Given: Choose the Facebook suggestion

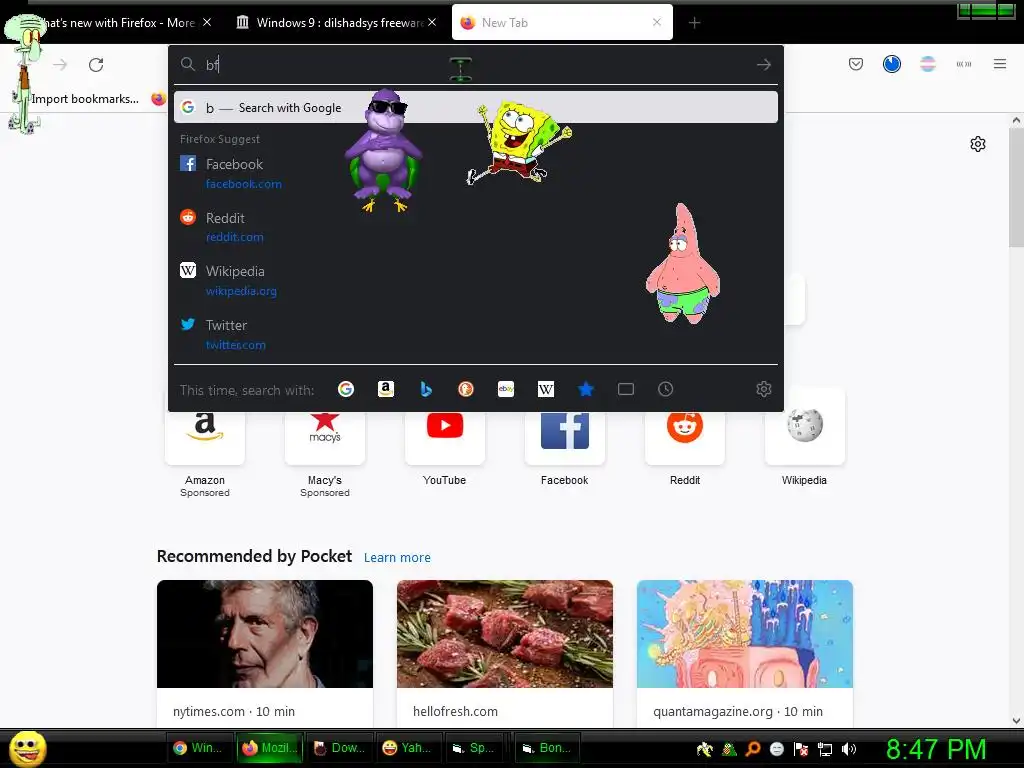Looking at the screenshot, I should coord(475,173).
